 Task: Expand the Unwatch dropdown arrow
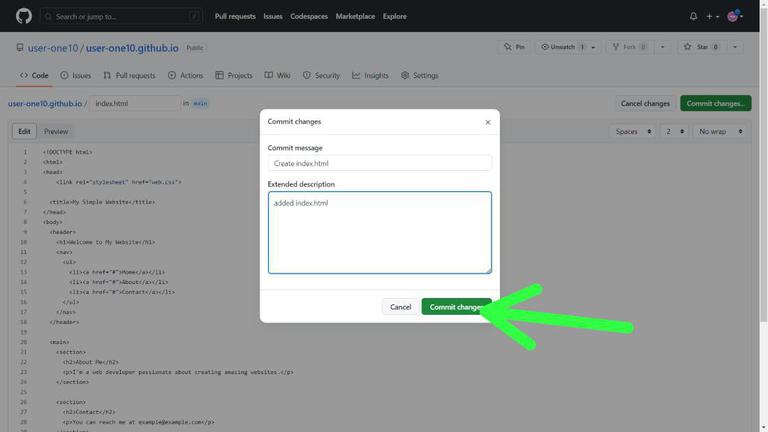click(594, 47)
